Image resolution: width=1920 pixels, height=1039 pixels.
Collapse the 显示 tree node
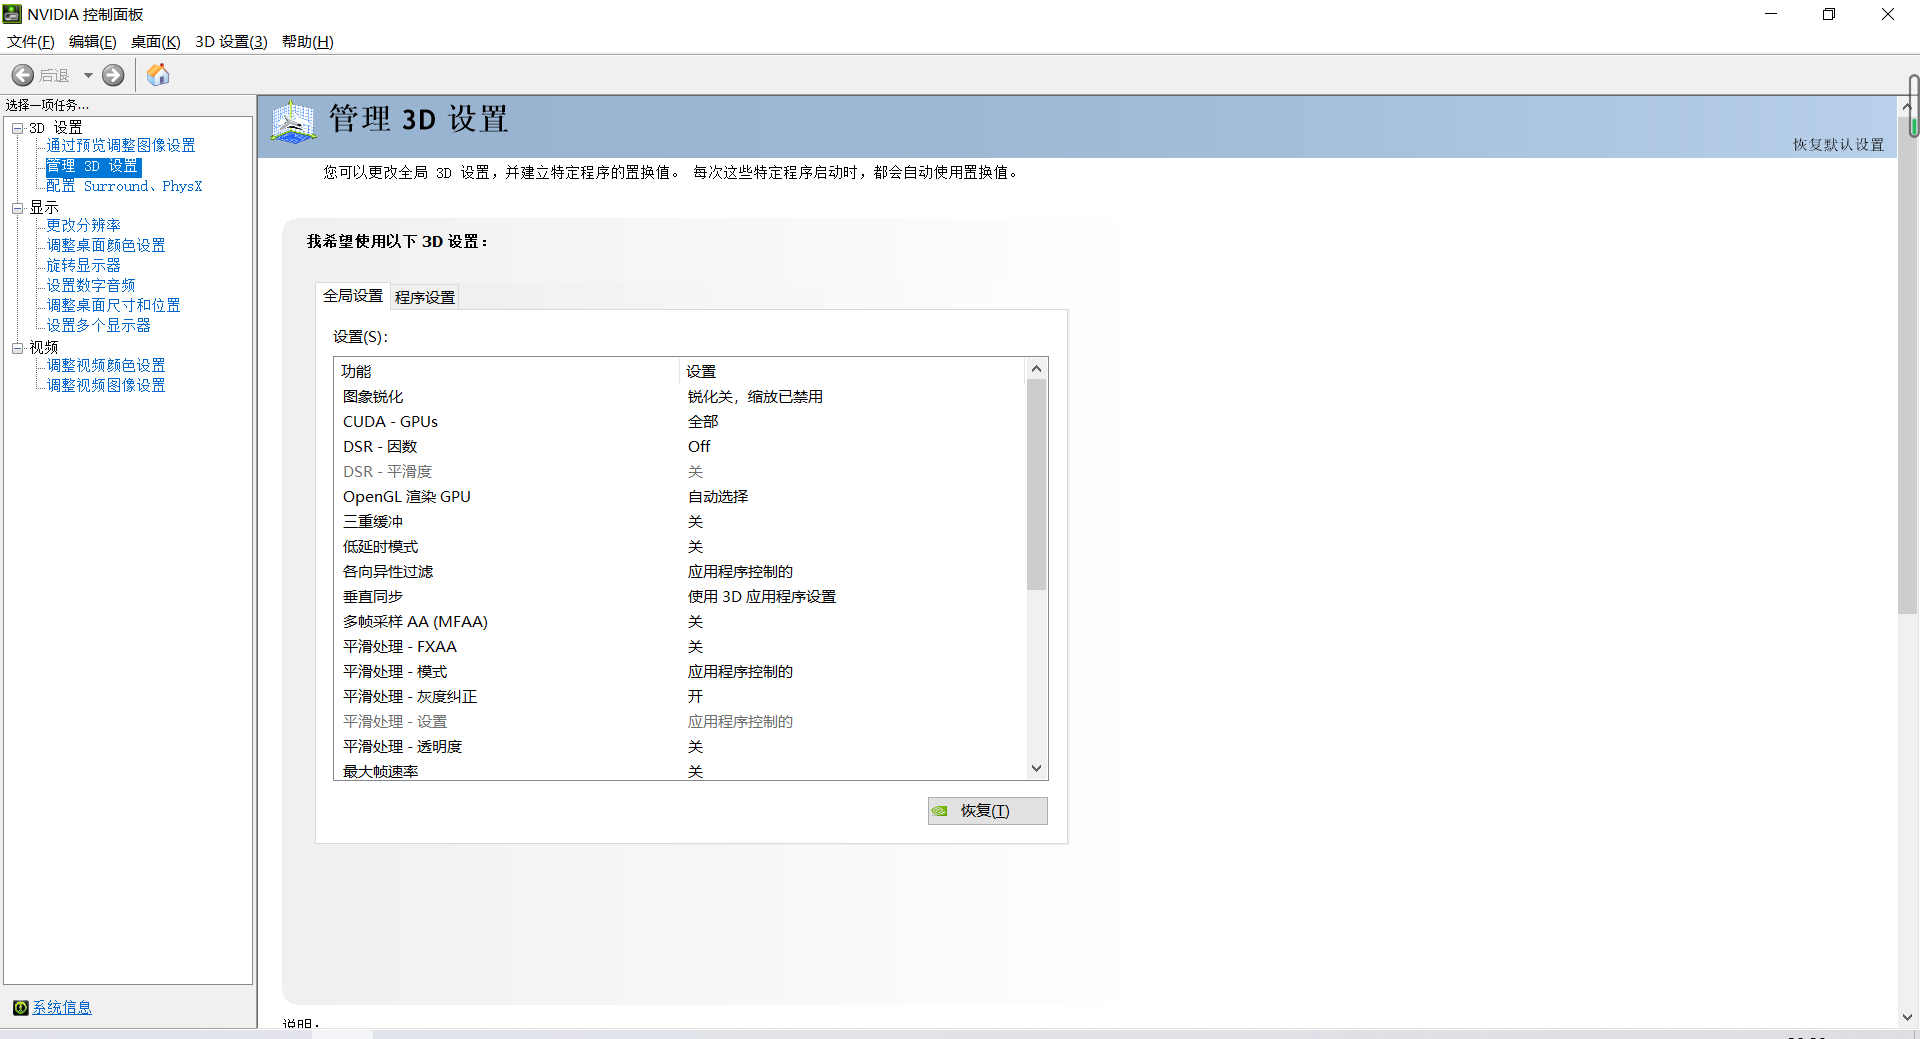tap(17, 208)
